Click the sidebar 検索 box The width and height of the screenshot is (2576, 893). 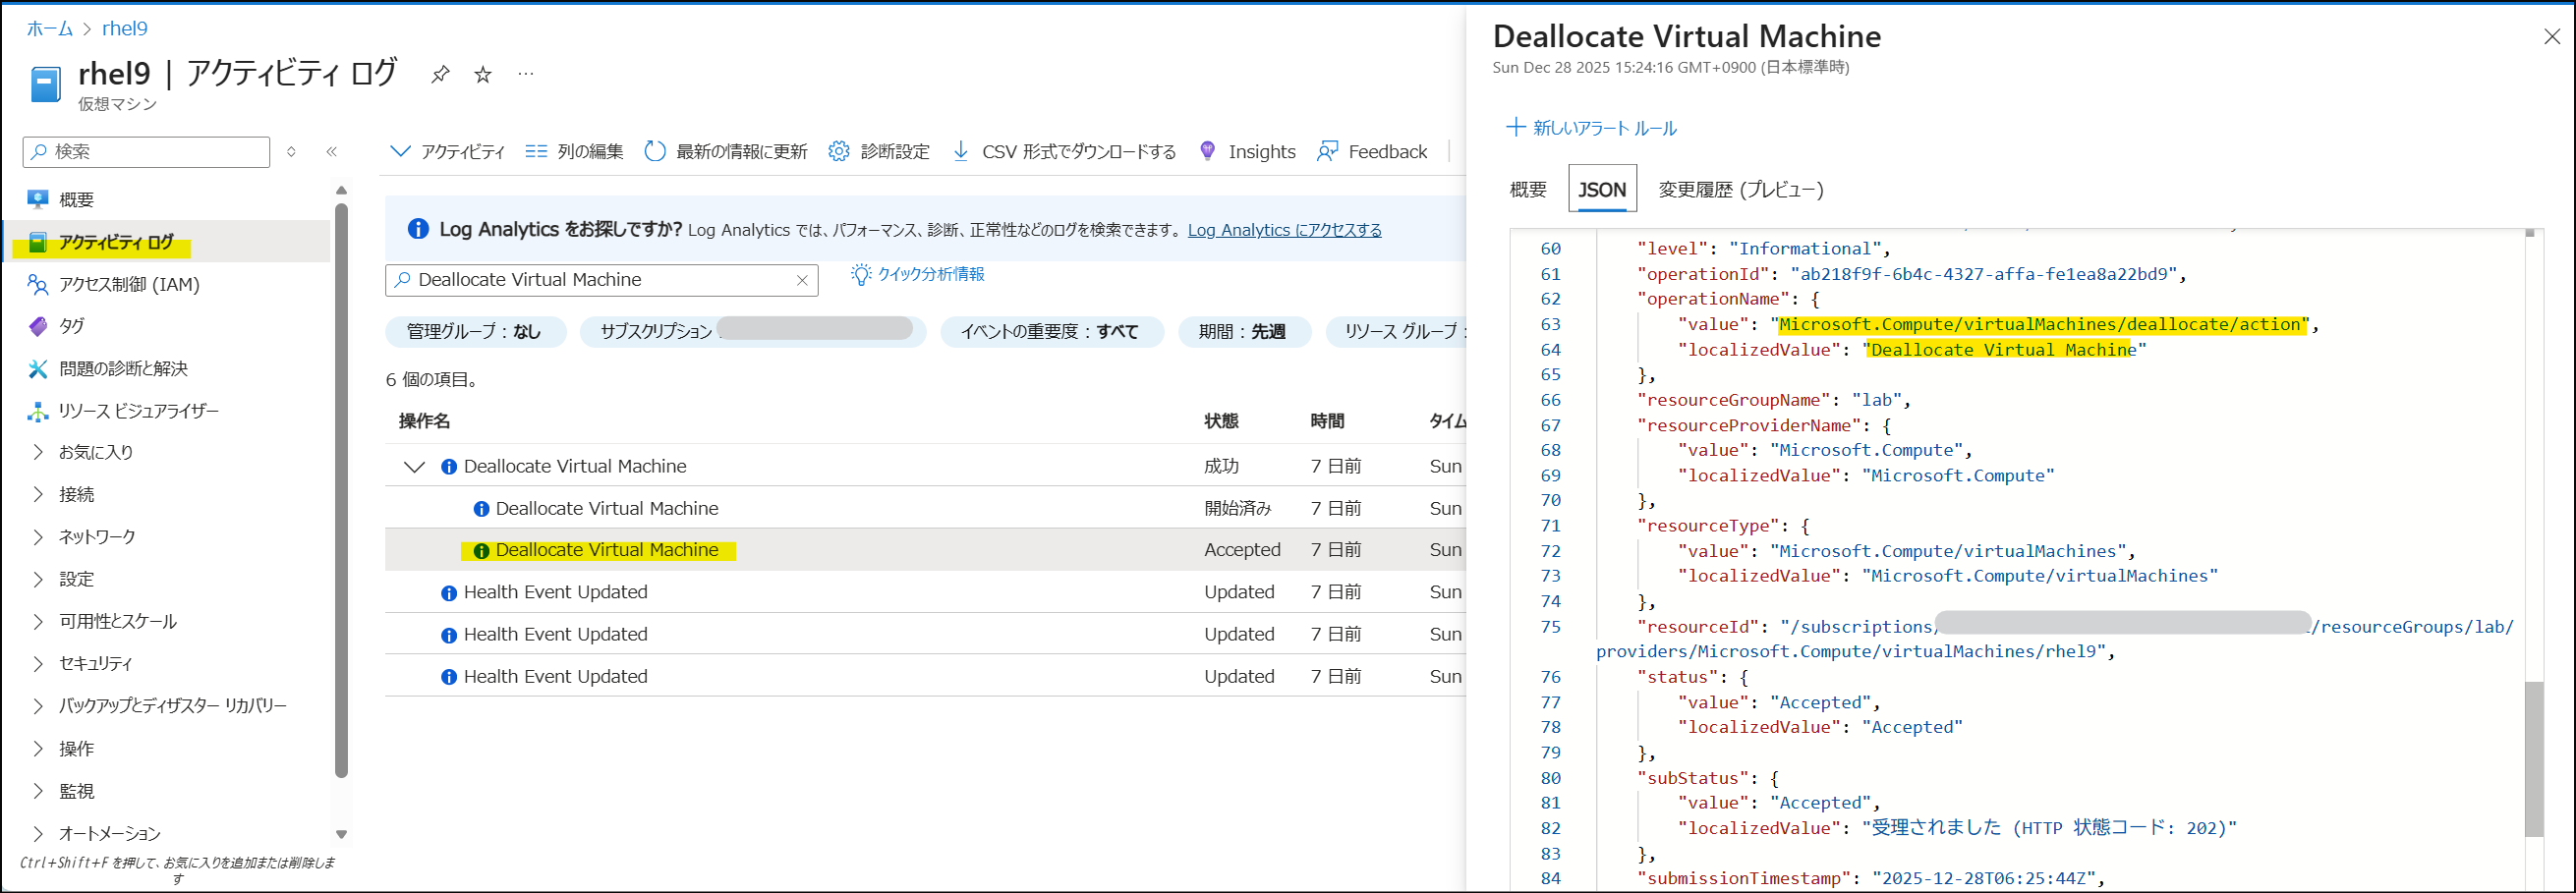(146, 152)
